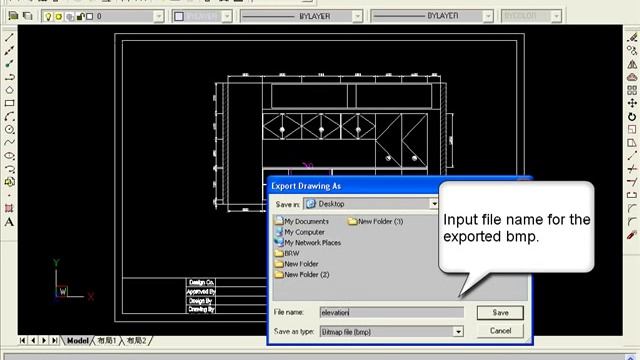Select My Documents in file list
The height and width of the screenshot is (360, 640).
coord(302,221)
